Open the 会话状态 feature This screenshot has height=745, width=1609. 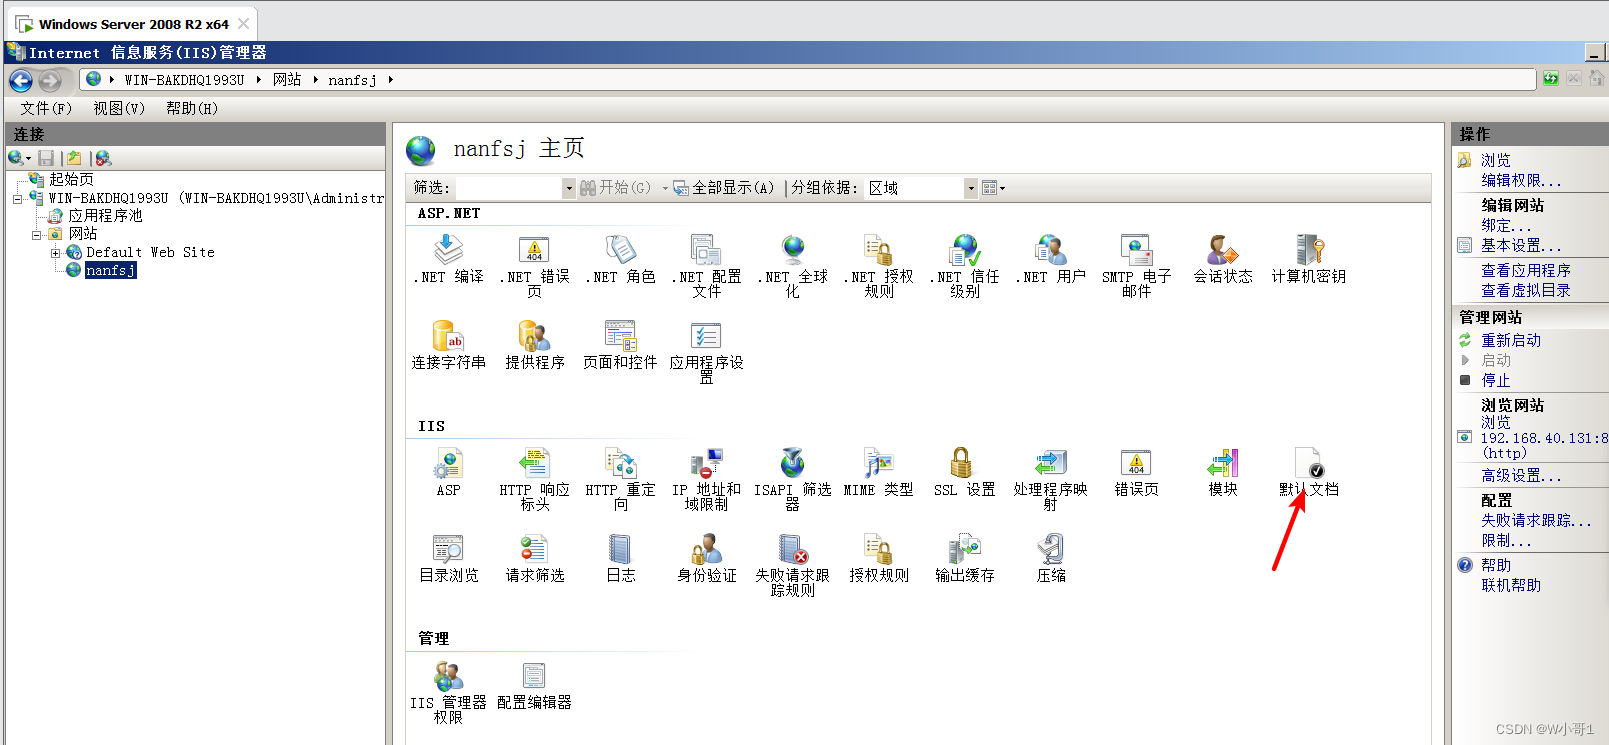pos(1222,259)
